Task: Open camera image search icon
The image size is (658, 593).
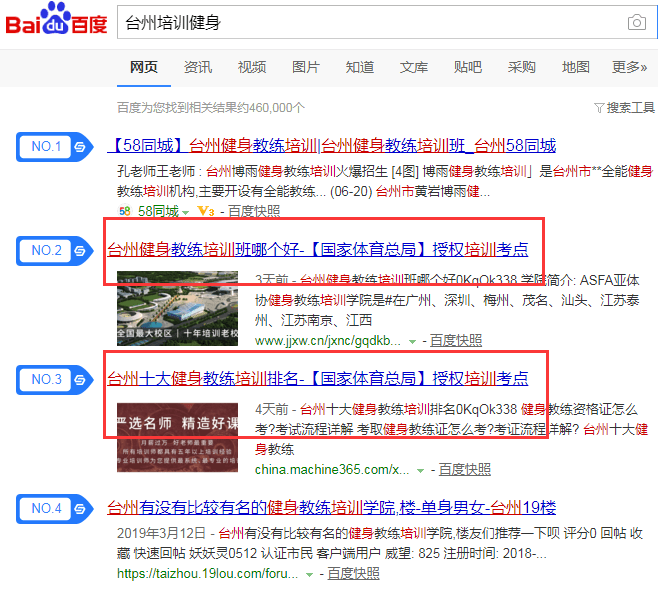Action: click(636, 22)
